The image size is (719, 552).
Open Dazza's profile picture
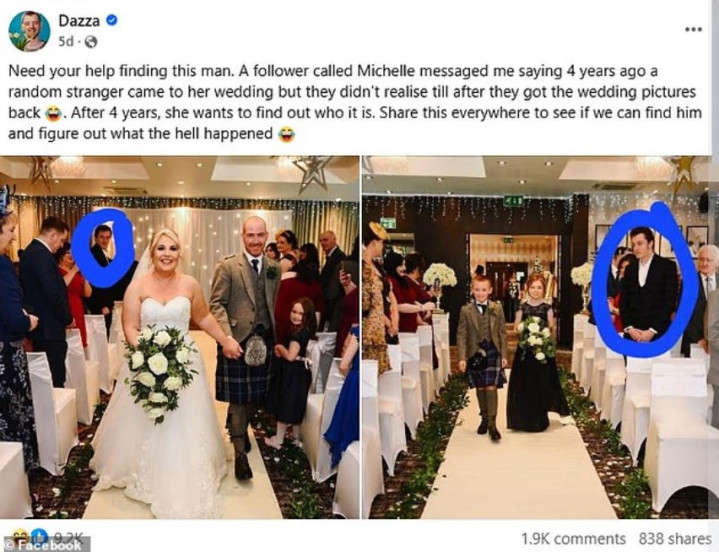29,31
